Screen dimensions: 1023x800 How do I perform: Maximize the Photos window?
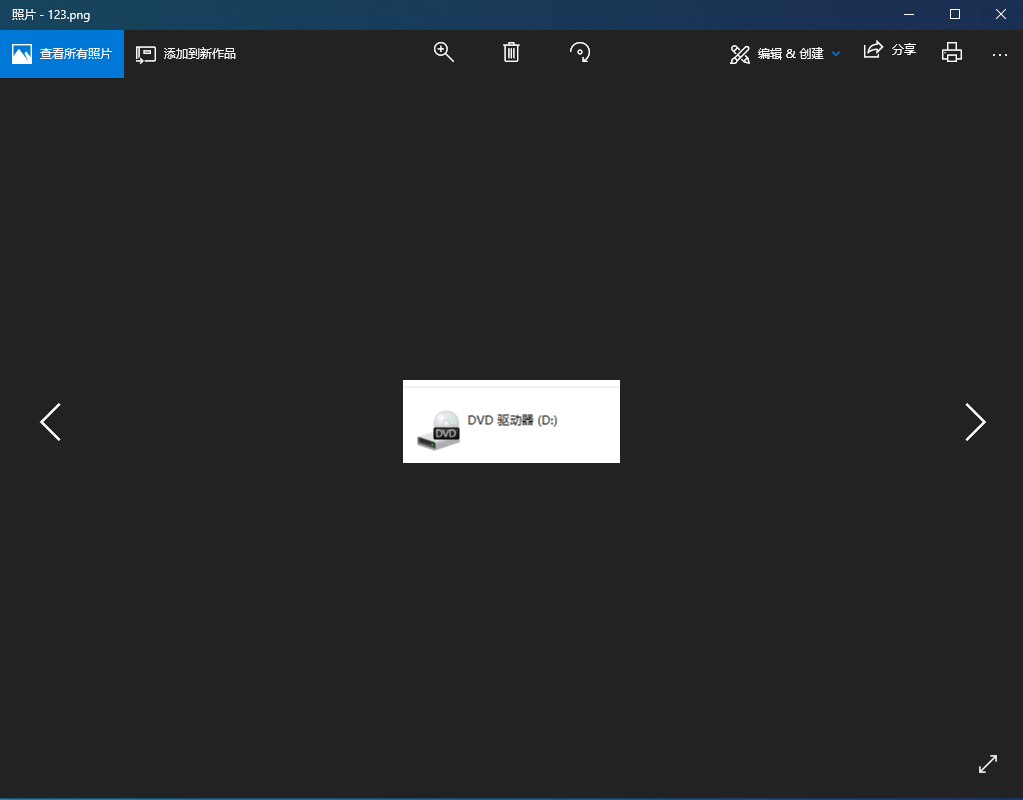(954, 14)
